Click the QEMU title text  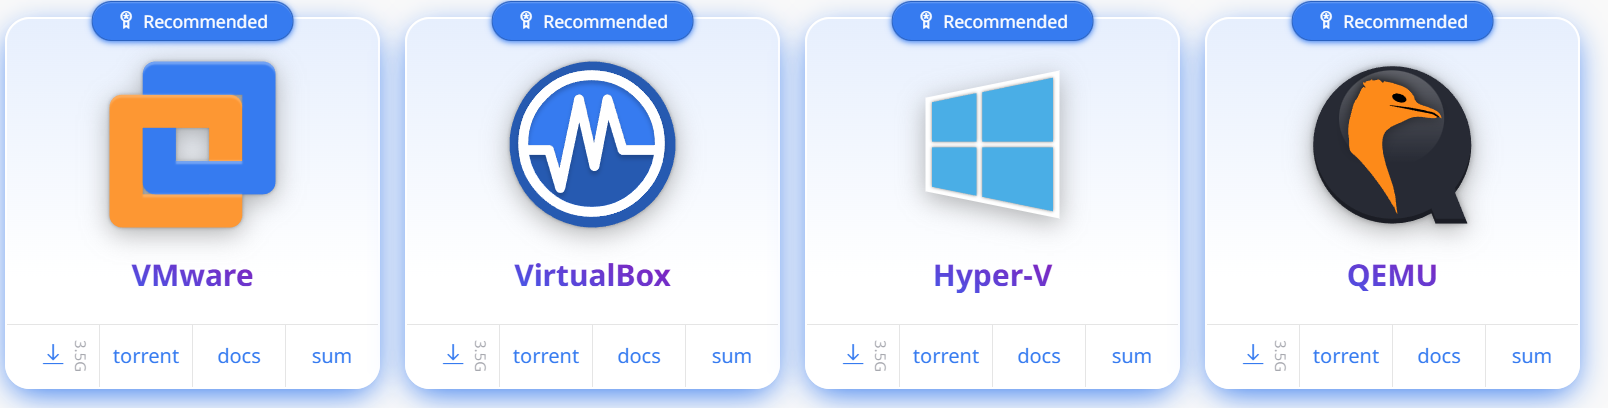click(x=1392, y=275)
